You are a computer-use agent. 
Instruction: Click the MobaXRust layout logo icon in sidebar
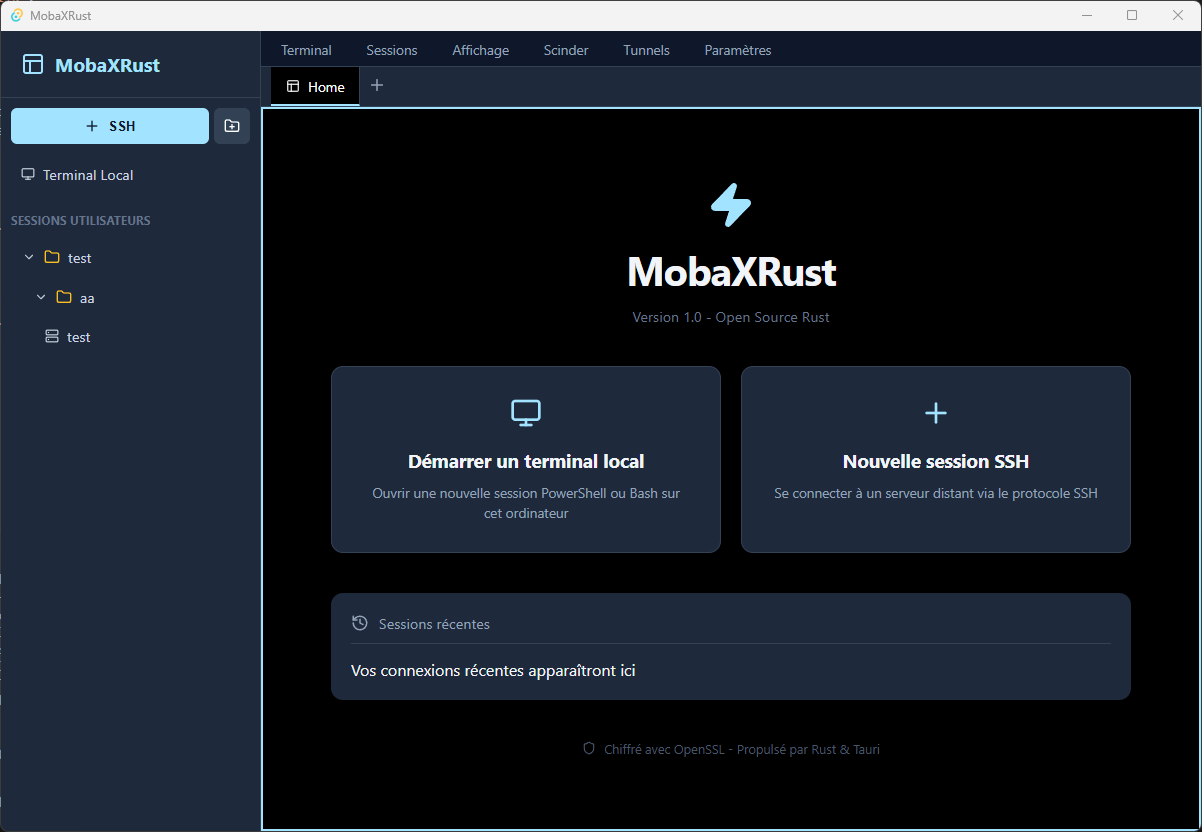(x=33, y=65)
